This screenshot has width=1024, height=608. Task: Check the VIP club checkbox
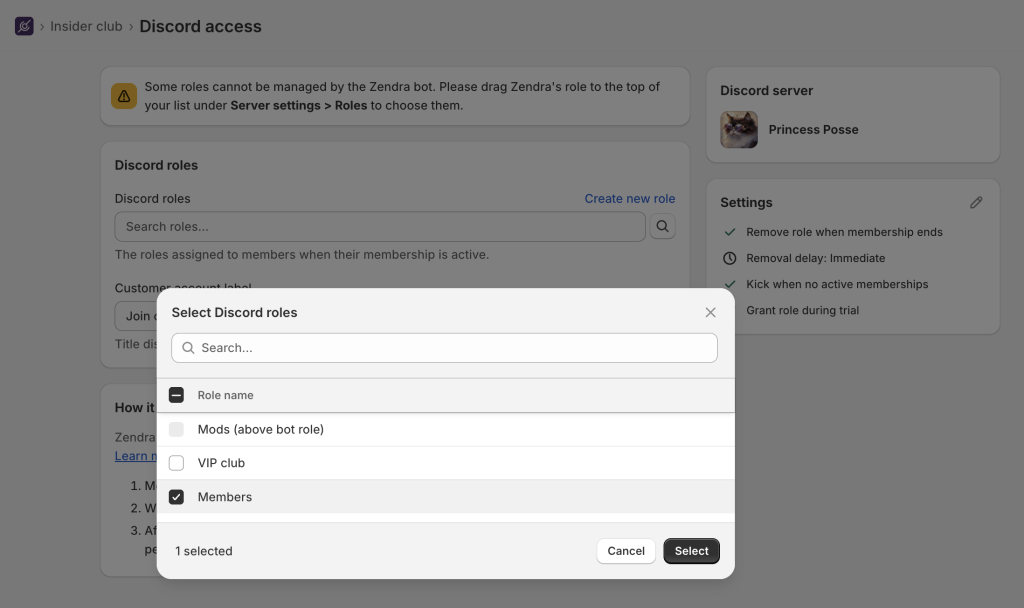176,463
